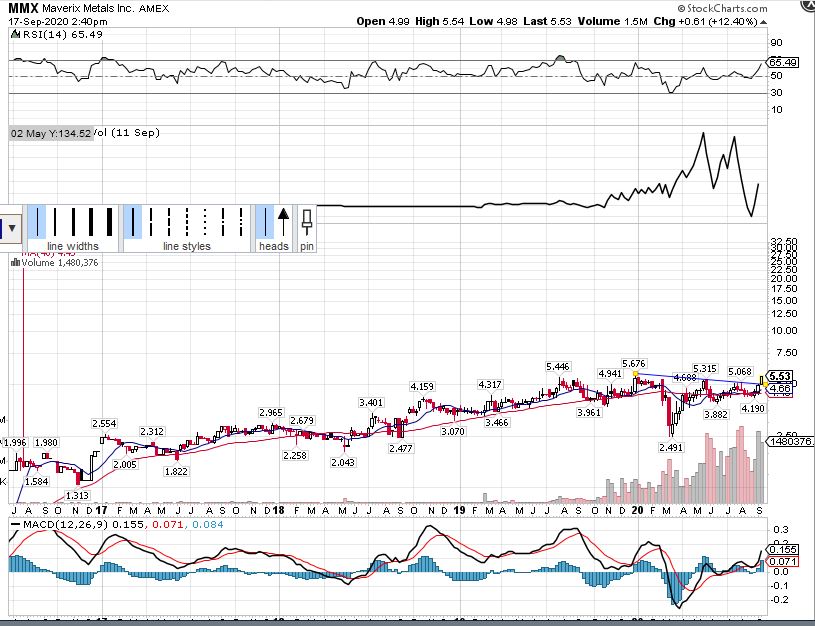Pin the annotation toolbar
815x626 pixels.
[307, 222]
